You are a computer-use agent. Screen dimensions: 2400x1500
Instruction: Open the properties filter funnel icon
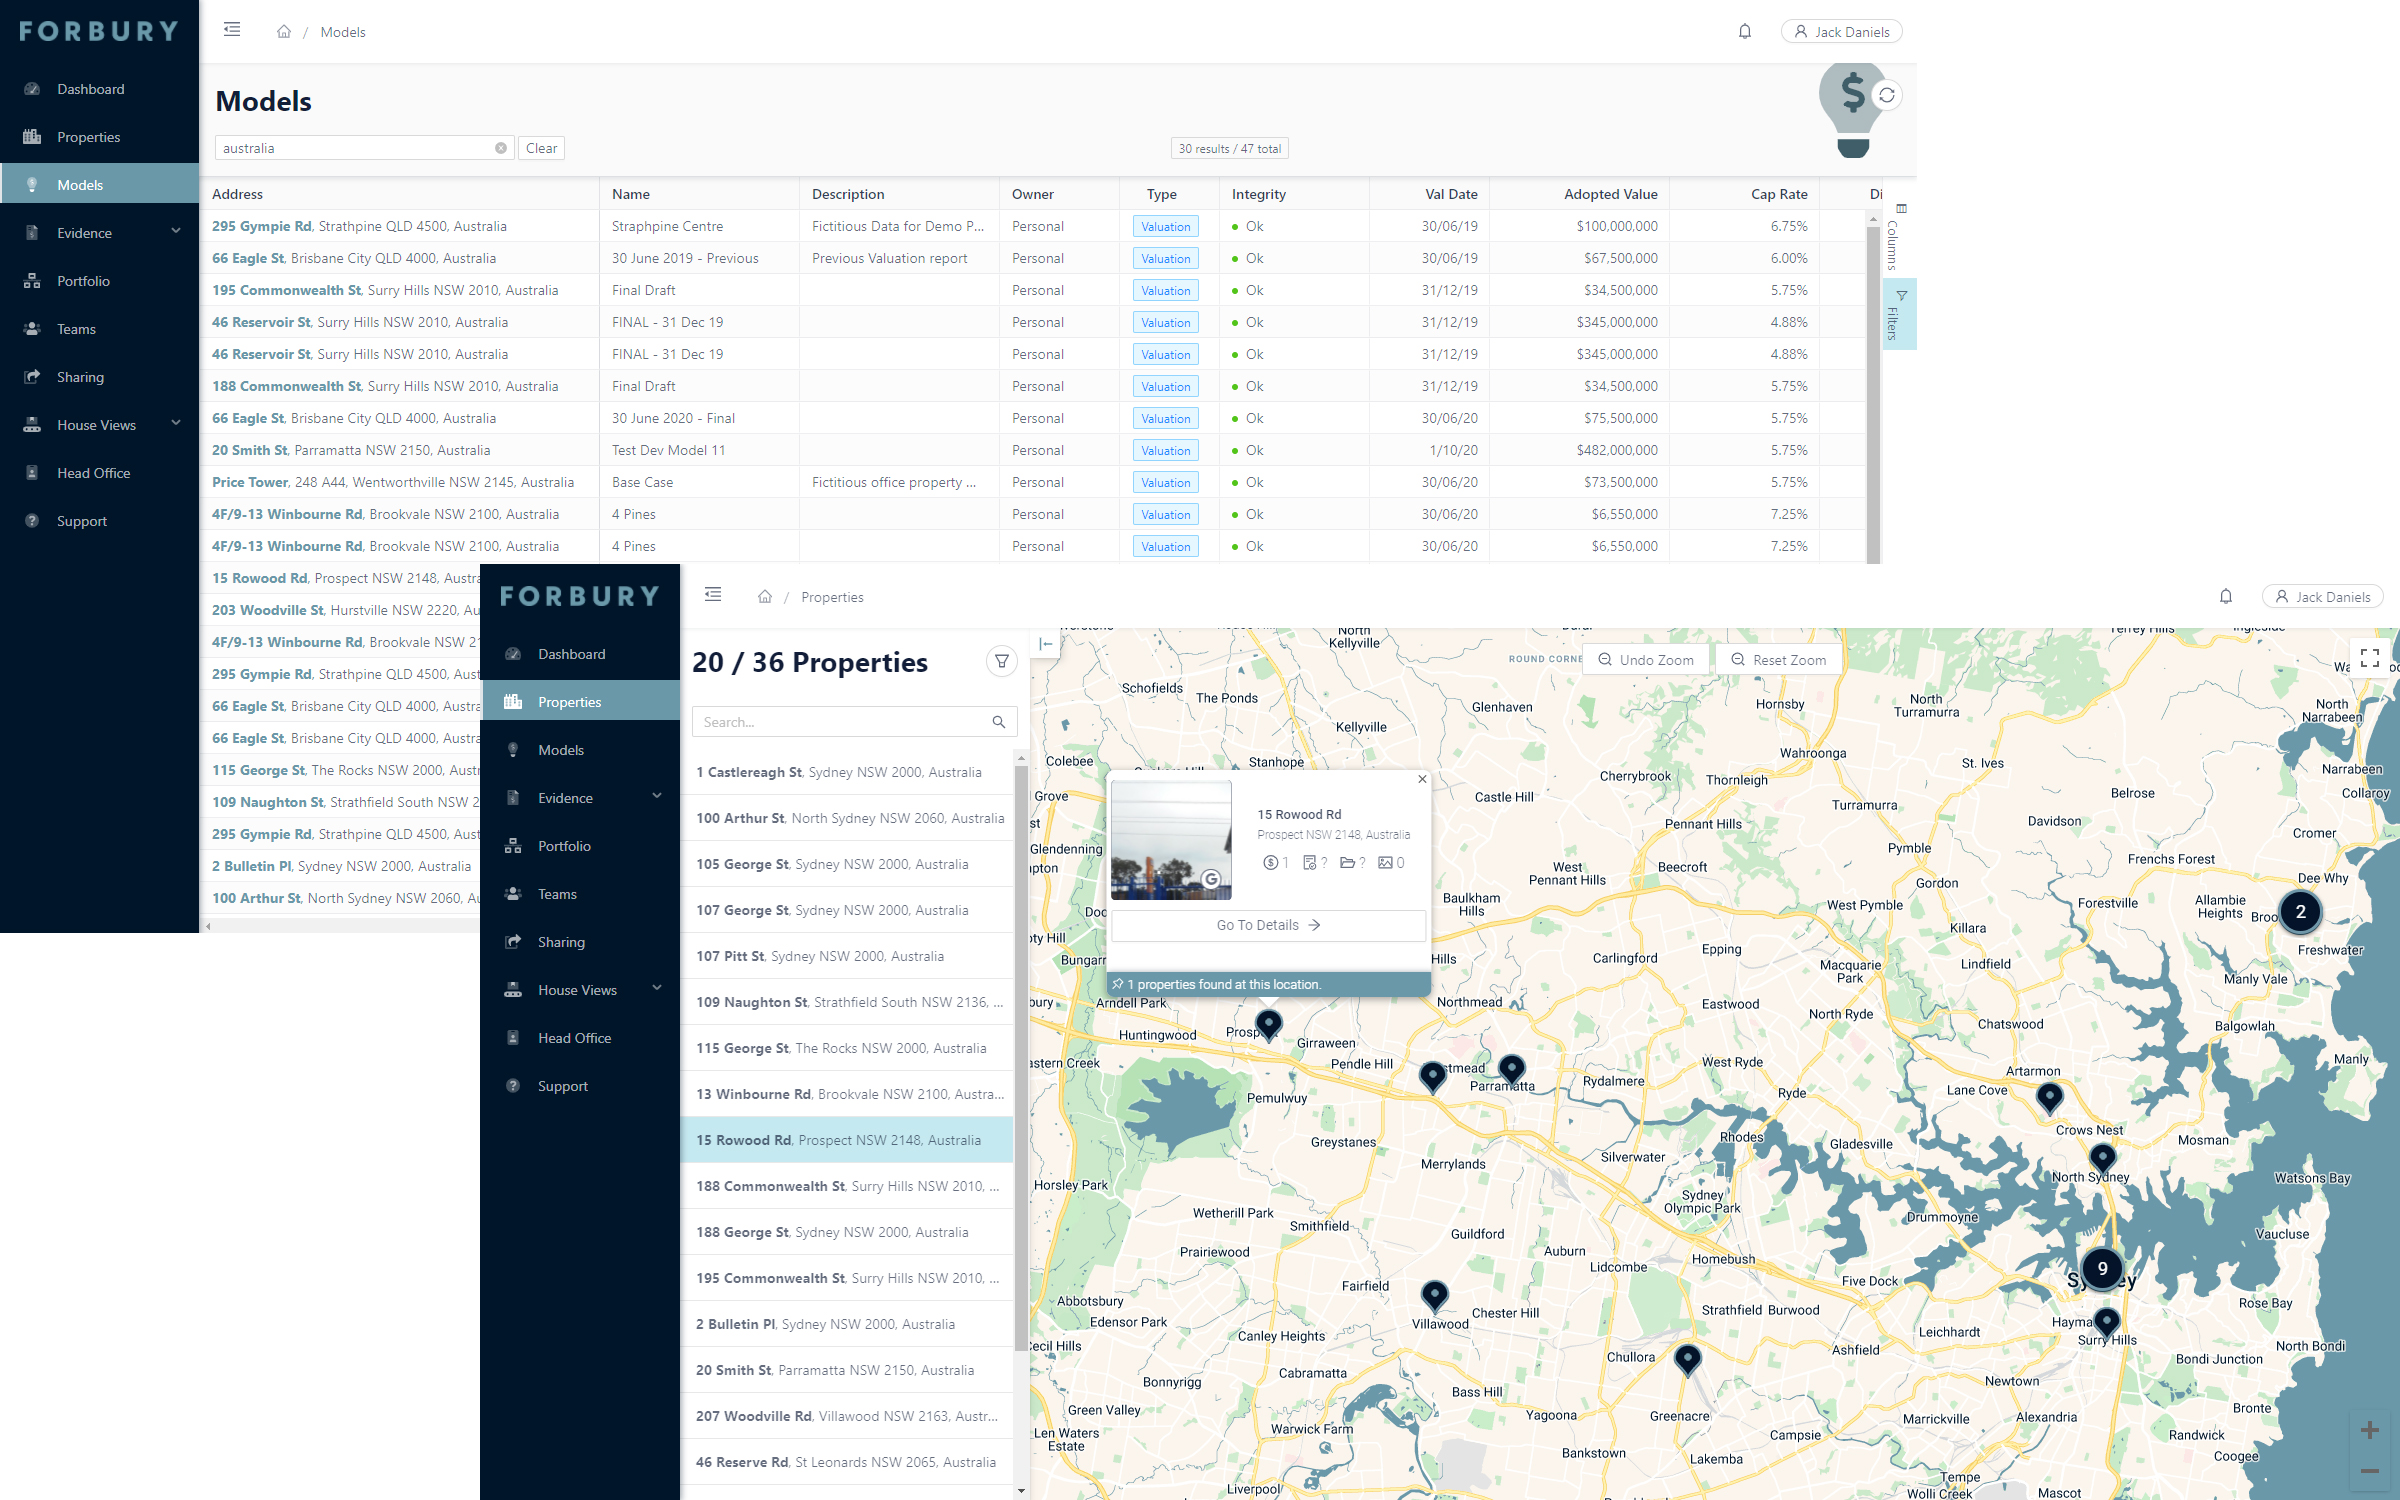tap(1001, 661)
